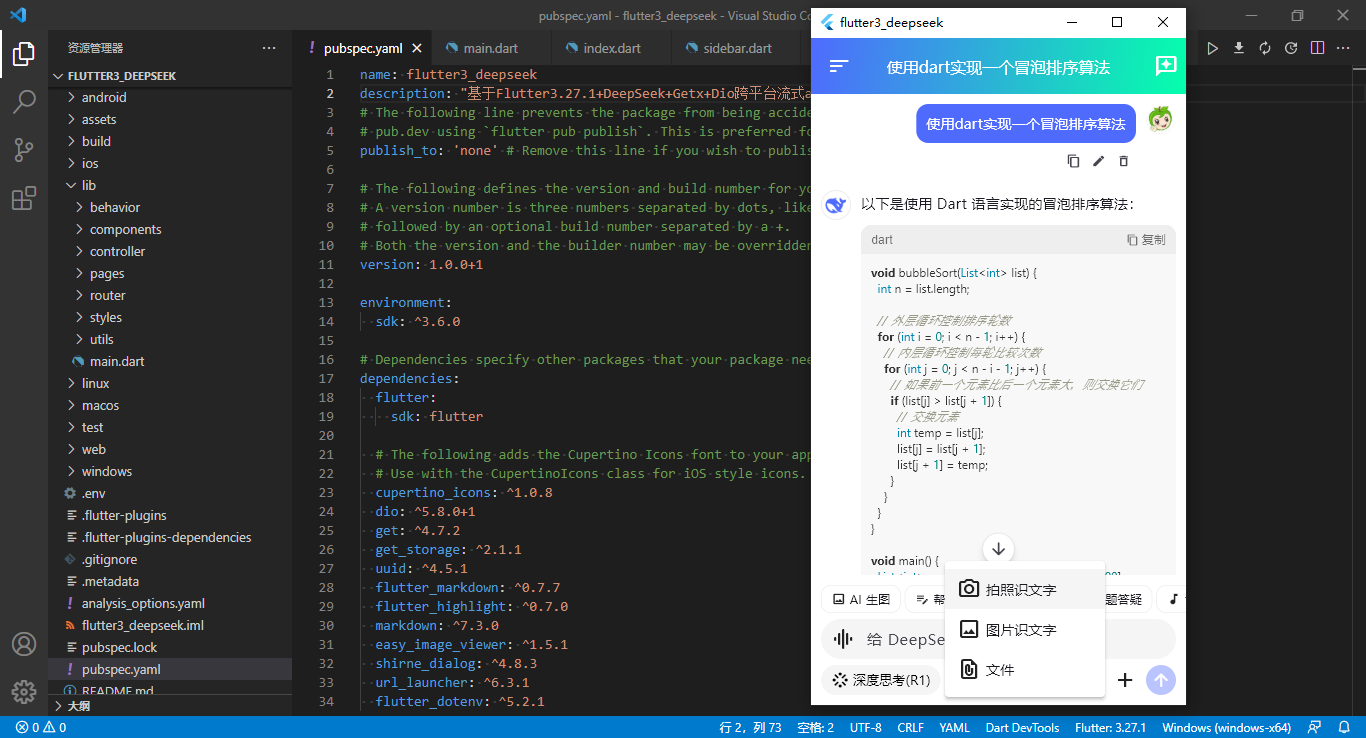Click the split editor icon in toolbar

coord(1318,48)
